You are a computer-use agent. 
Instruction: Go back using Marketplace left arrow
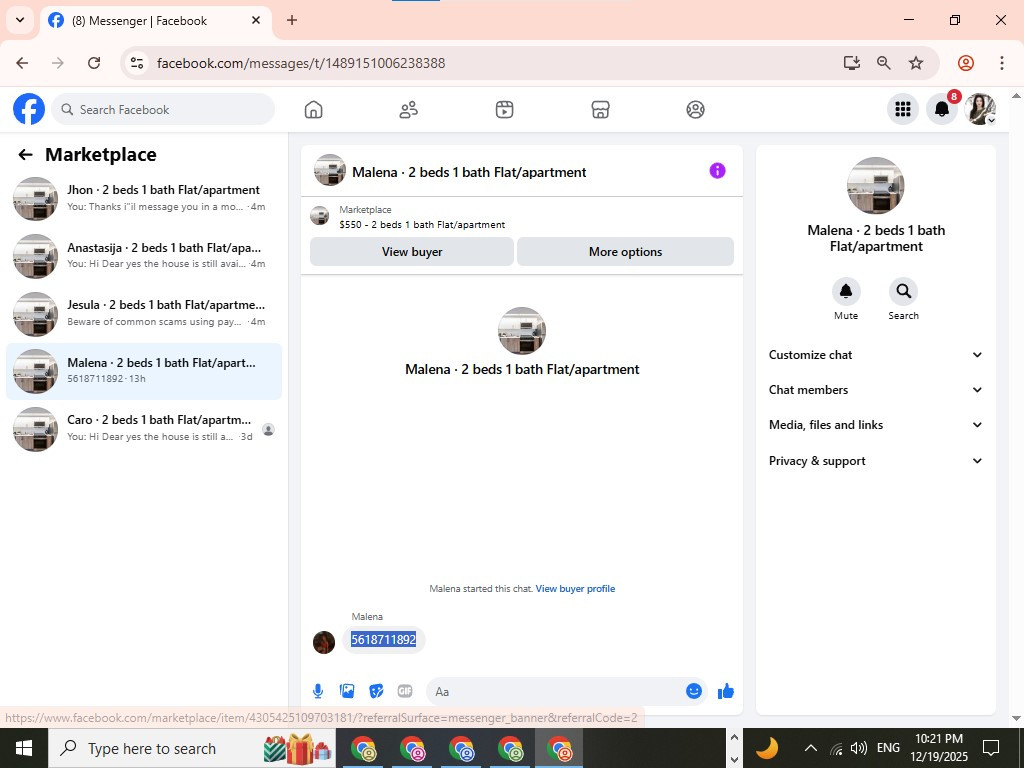[x=25, y=155]
